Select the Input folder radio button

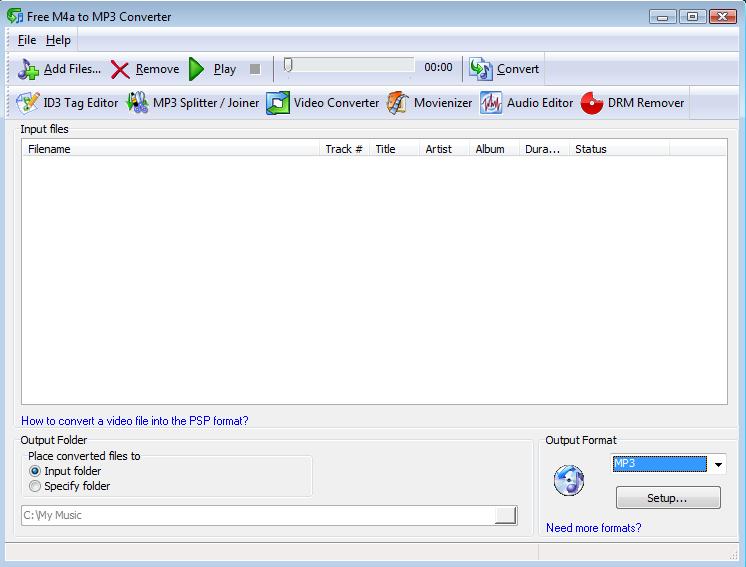[35, 471]
